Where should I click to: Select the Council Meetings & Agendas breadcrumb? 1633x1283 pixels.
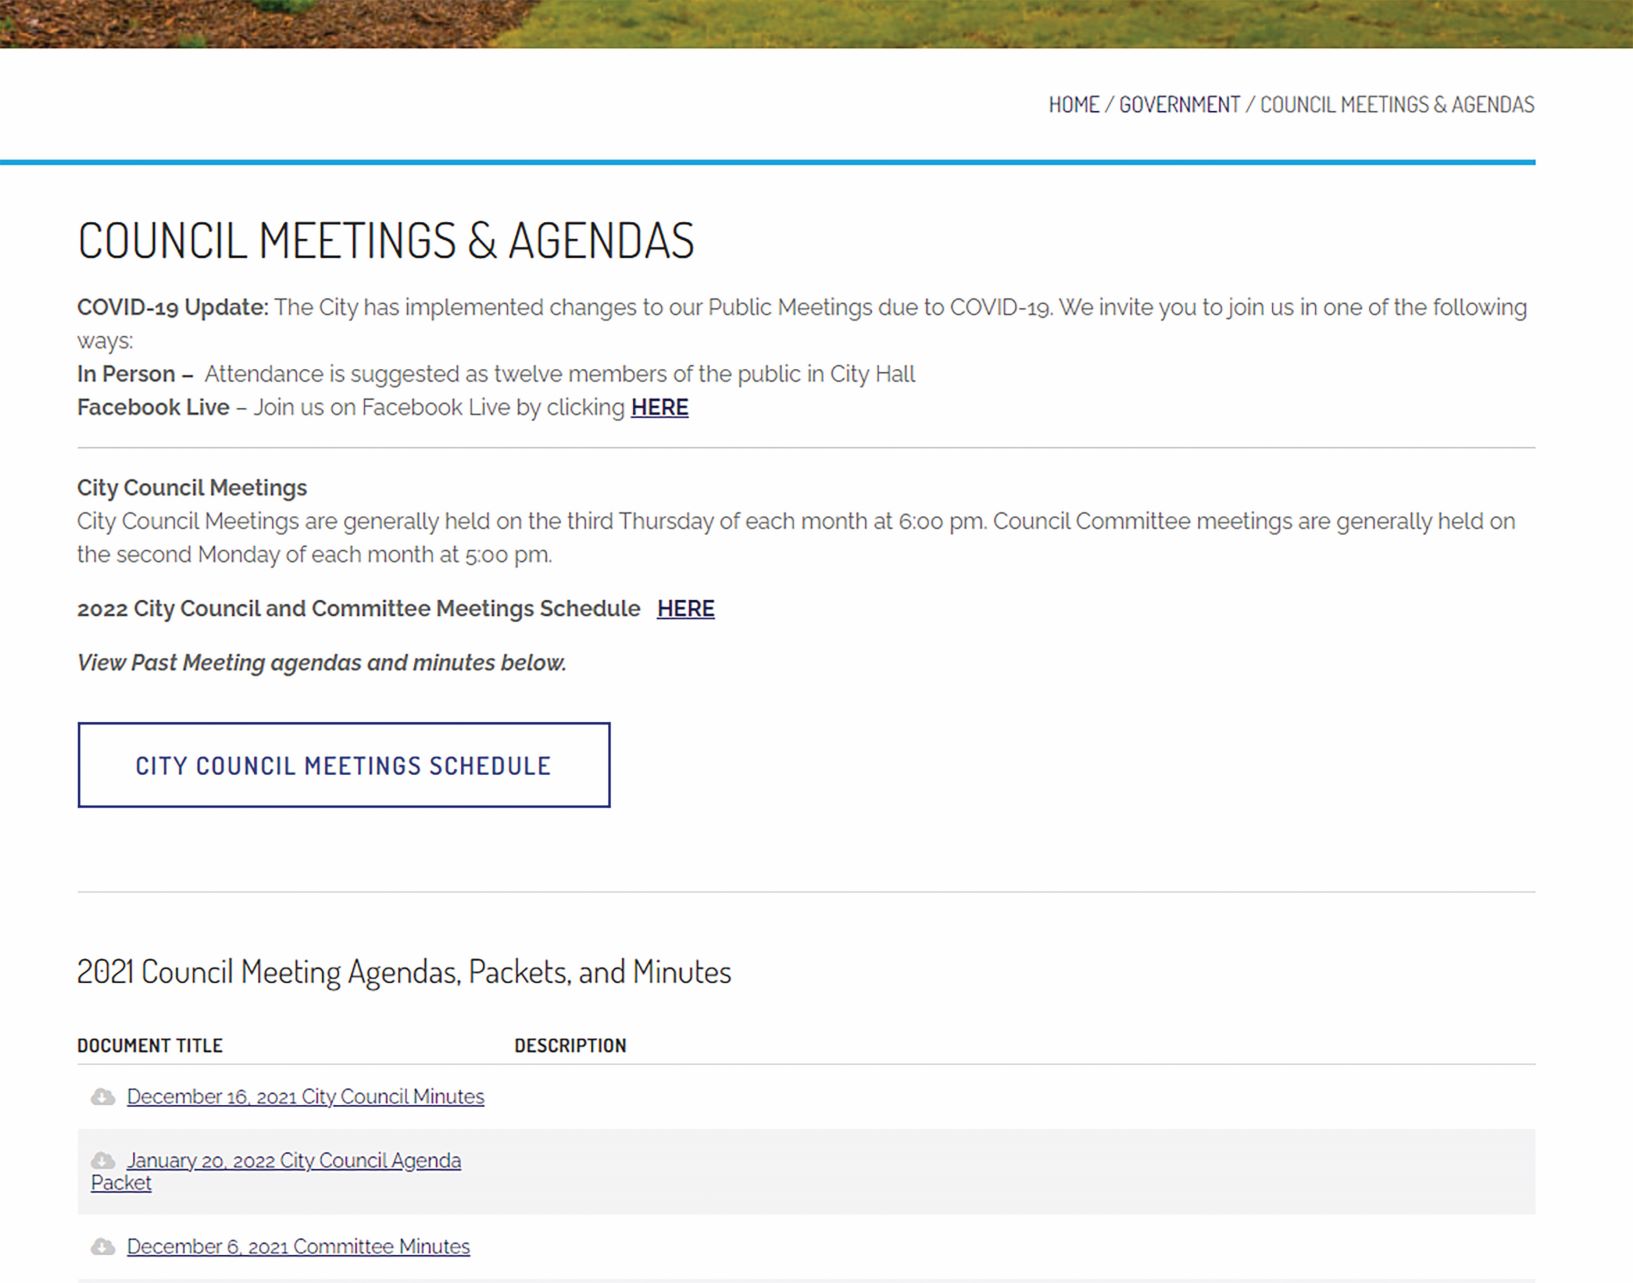(1396, 105)
